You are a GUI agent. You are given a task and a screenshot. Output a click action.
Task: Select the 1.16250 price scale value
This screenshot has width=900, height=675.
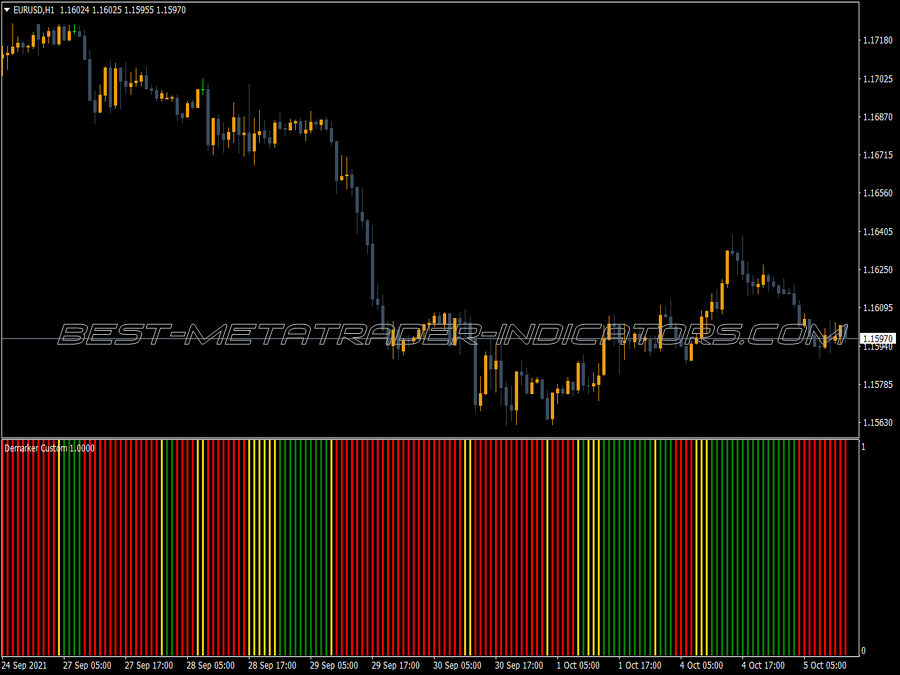(878, 269)
